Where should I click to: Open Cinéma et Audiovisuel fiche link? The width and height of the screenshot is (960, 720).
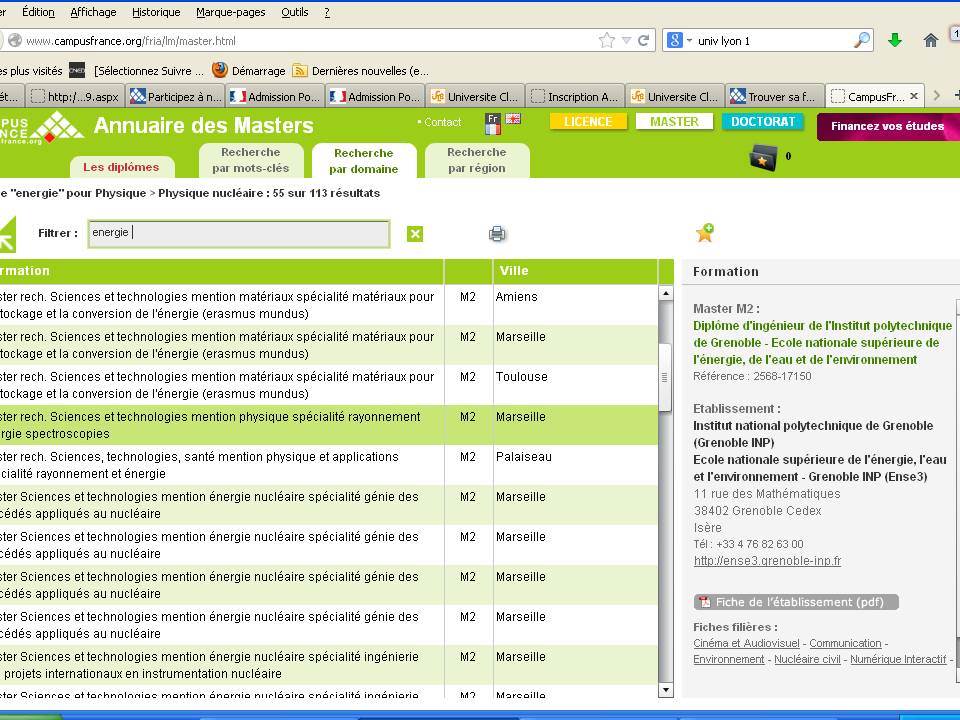746,643
